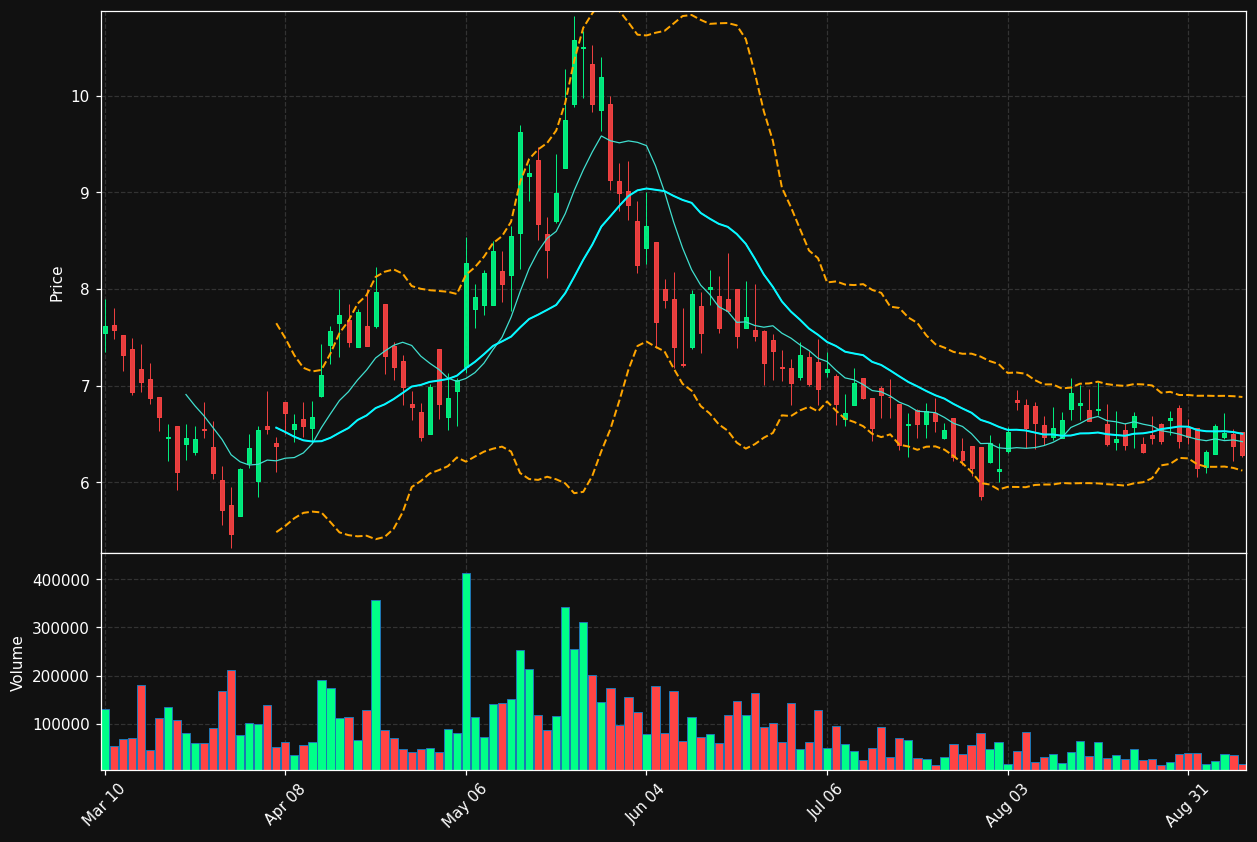This screenshot has height=842, width=1257.
Task: Click the 'Volume' y-axis title
Action: 18,663
